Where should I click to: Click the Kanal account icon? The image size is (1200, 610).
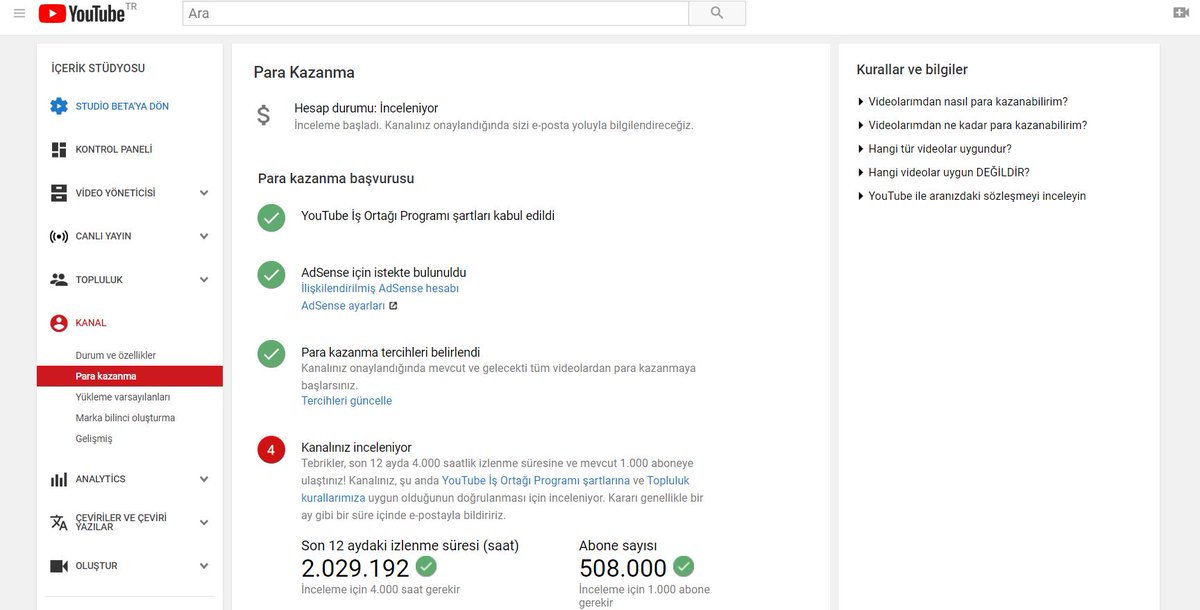tap(59, 323)
